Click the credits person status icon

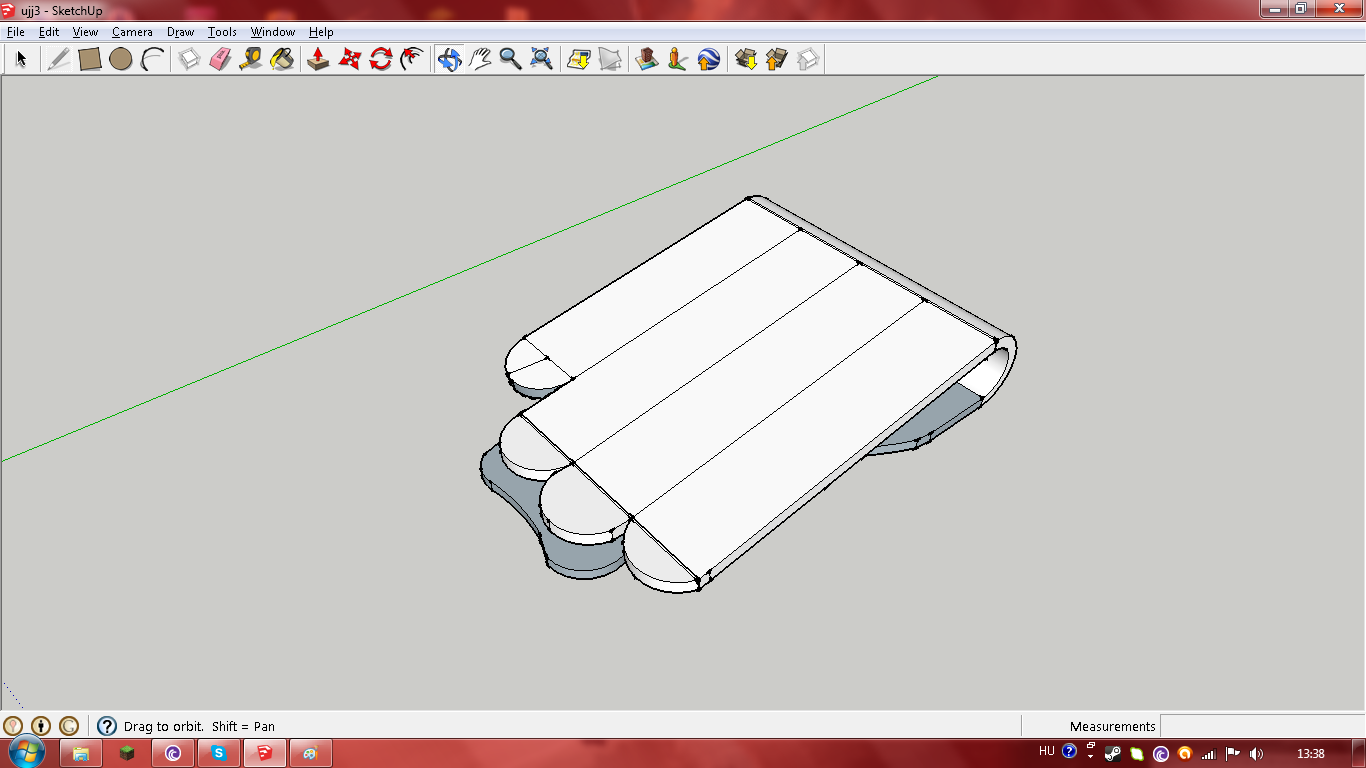point(41,726)
